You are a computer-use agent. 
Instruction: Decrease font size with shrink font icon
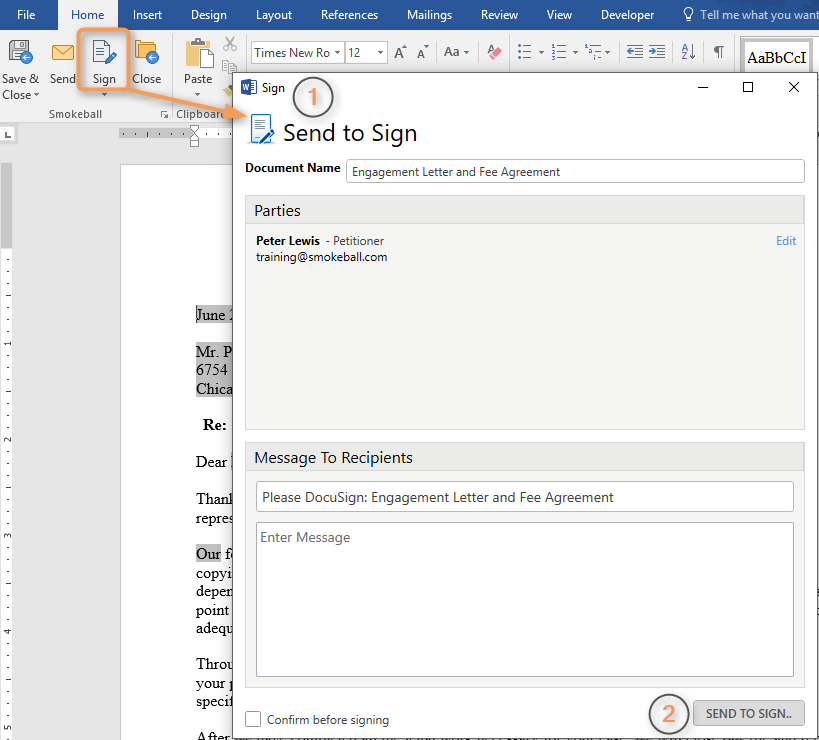tap(422, 52)
